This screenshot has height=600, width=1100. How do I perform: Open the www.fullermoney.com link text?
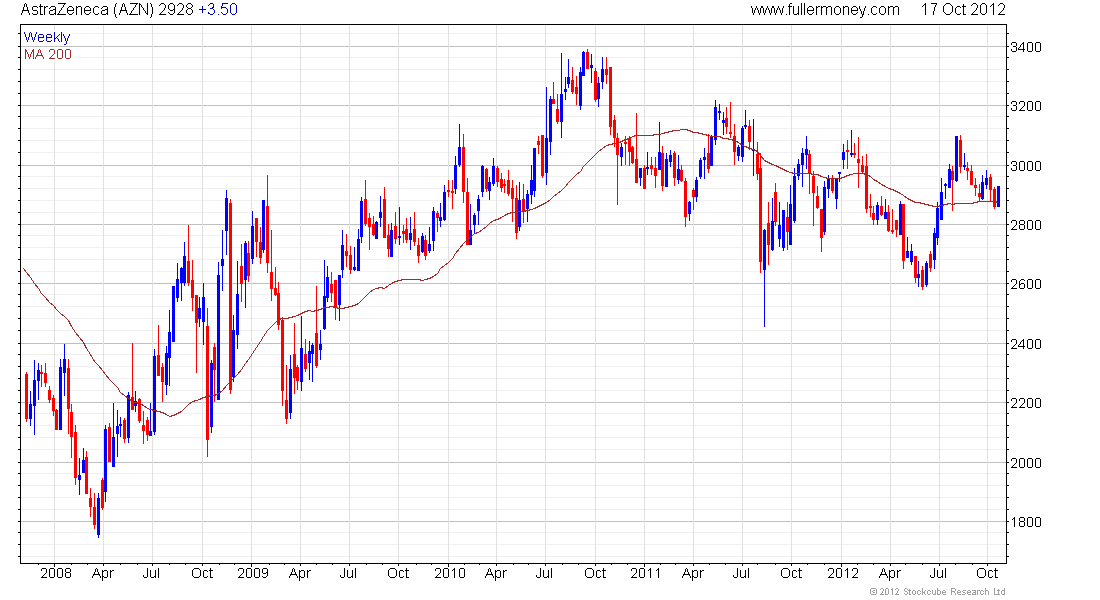pos(824,10)
